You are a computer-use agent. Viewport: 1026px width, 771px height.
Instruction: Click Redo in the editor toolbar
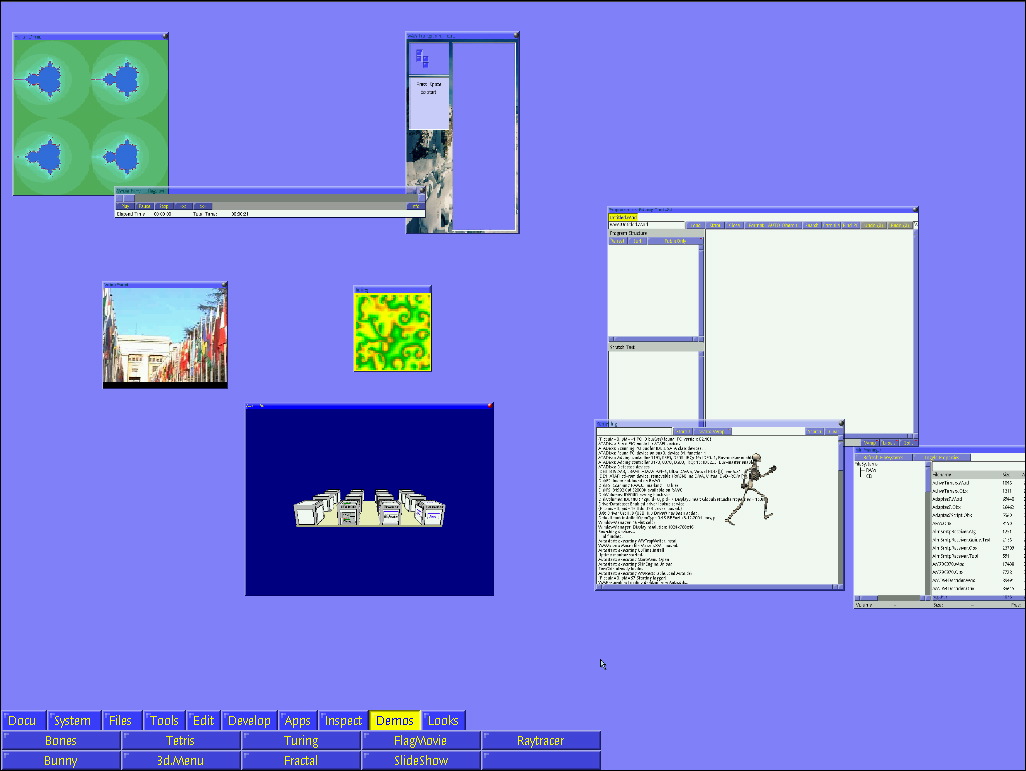point(900,225)
